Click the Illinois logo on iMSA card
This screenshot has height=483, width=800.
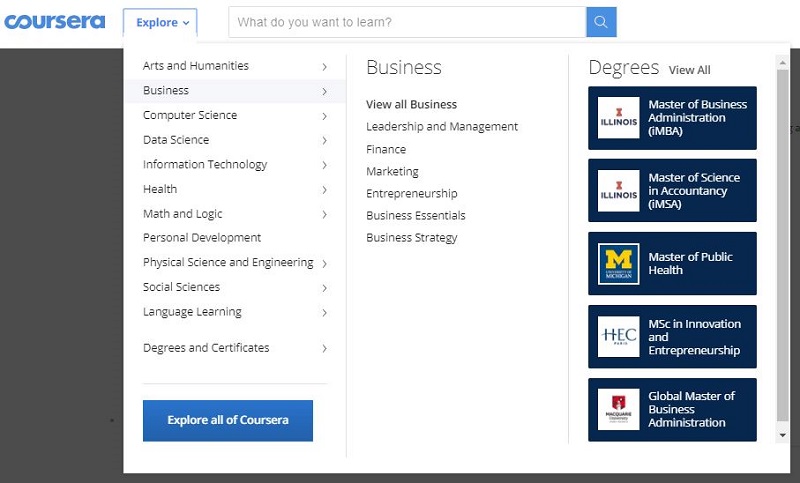coord(618,191)
